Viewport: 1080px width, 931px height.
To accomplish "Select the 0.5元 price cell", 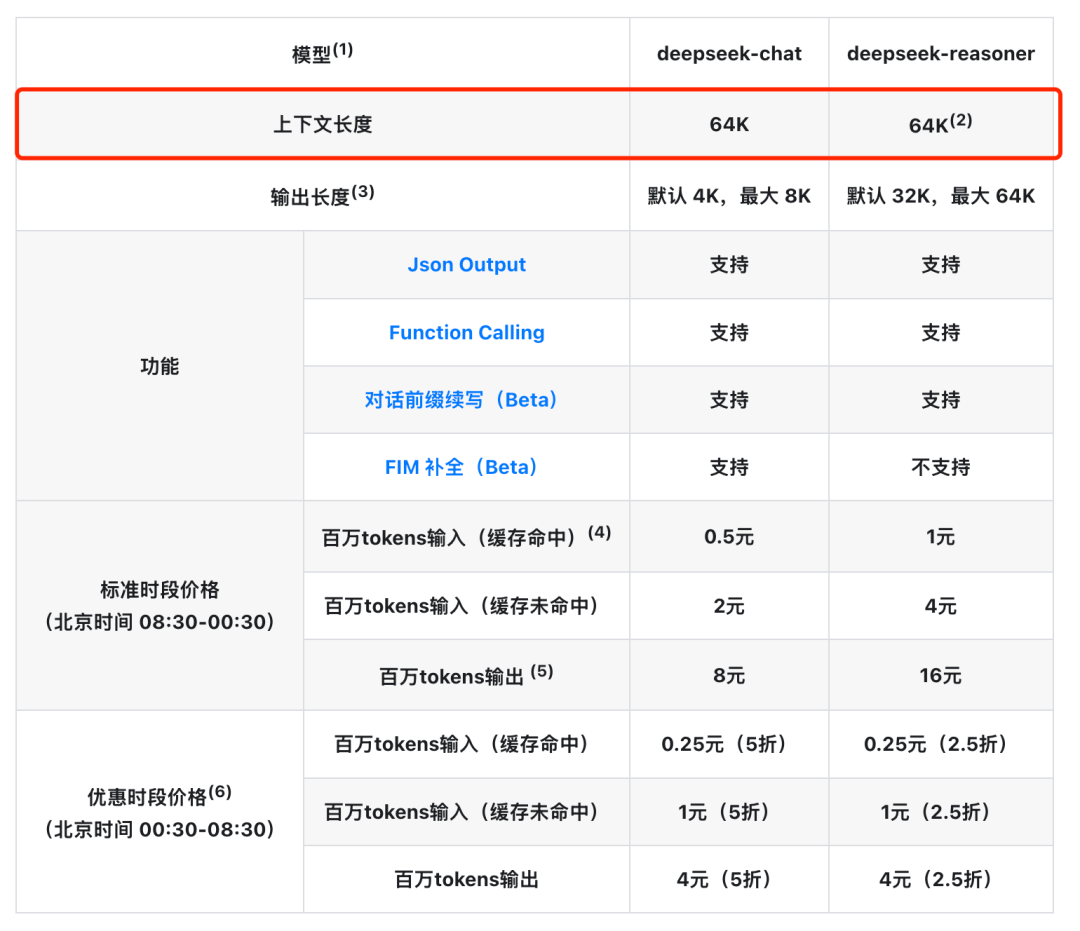I will click(728, 536).
